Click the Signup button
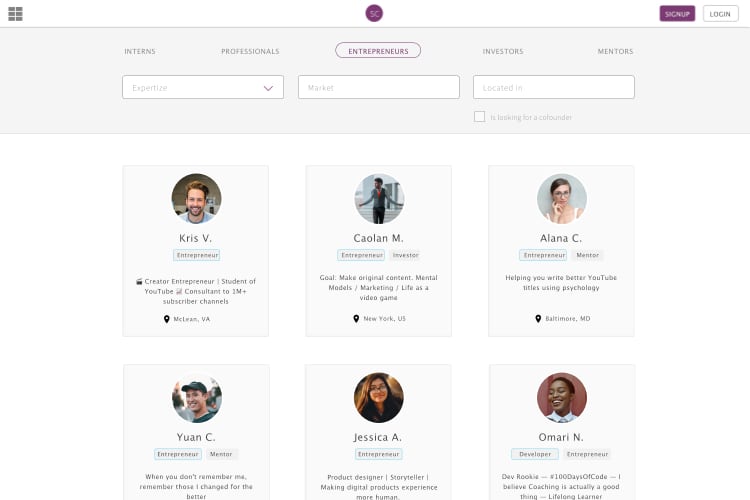This screenshot has height=500, width=750. pos(677,14)
